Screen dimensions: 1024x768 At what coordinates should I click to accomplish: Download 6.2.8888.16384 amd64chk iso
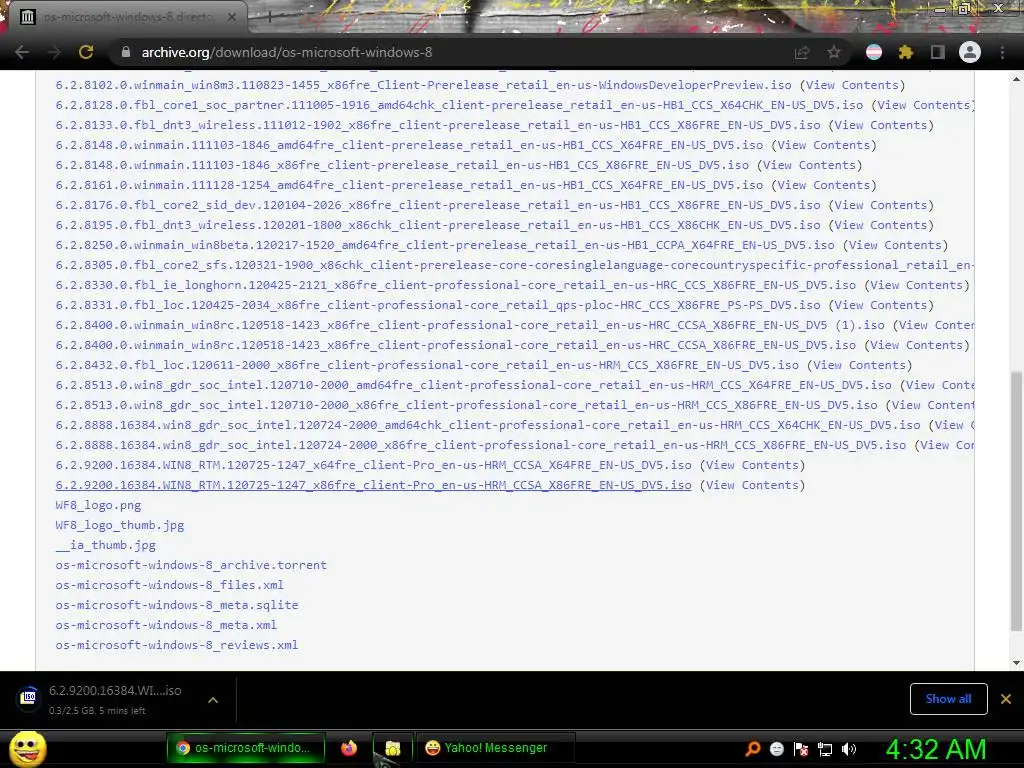tap(488, 425)
